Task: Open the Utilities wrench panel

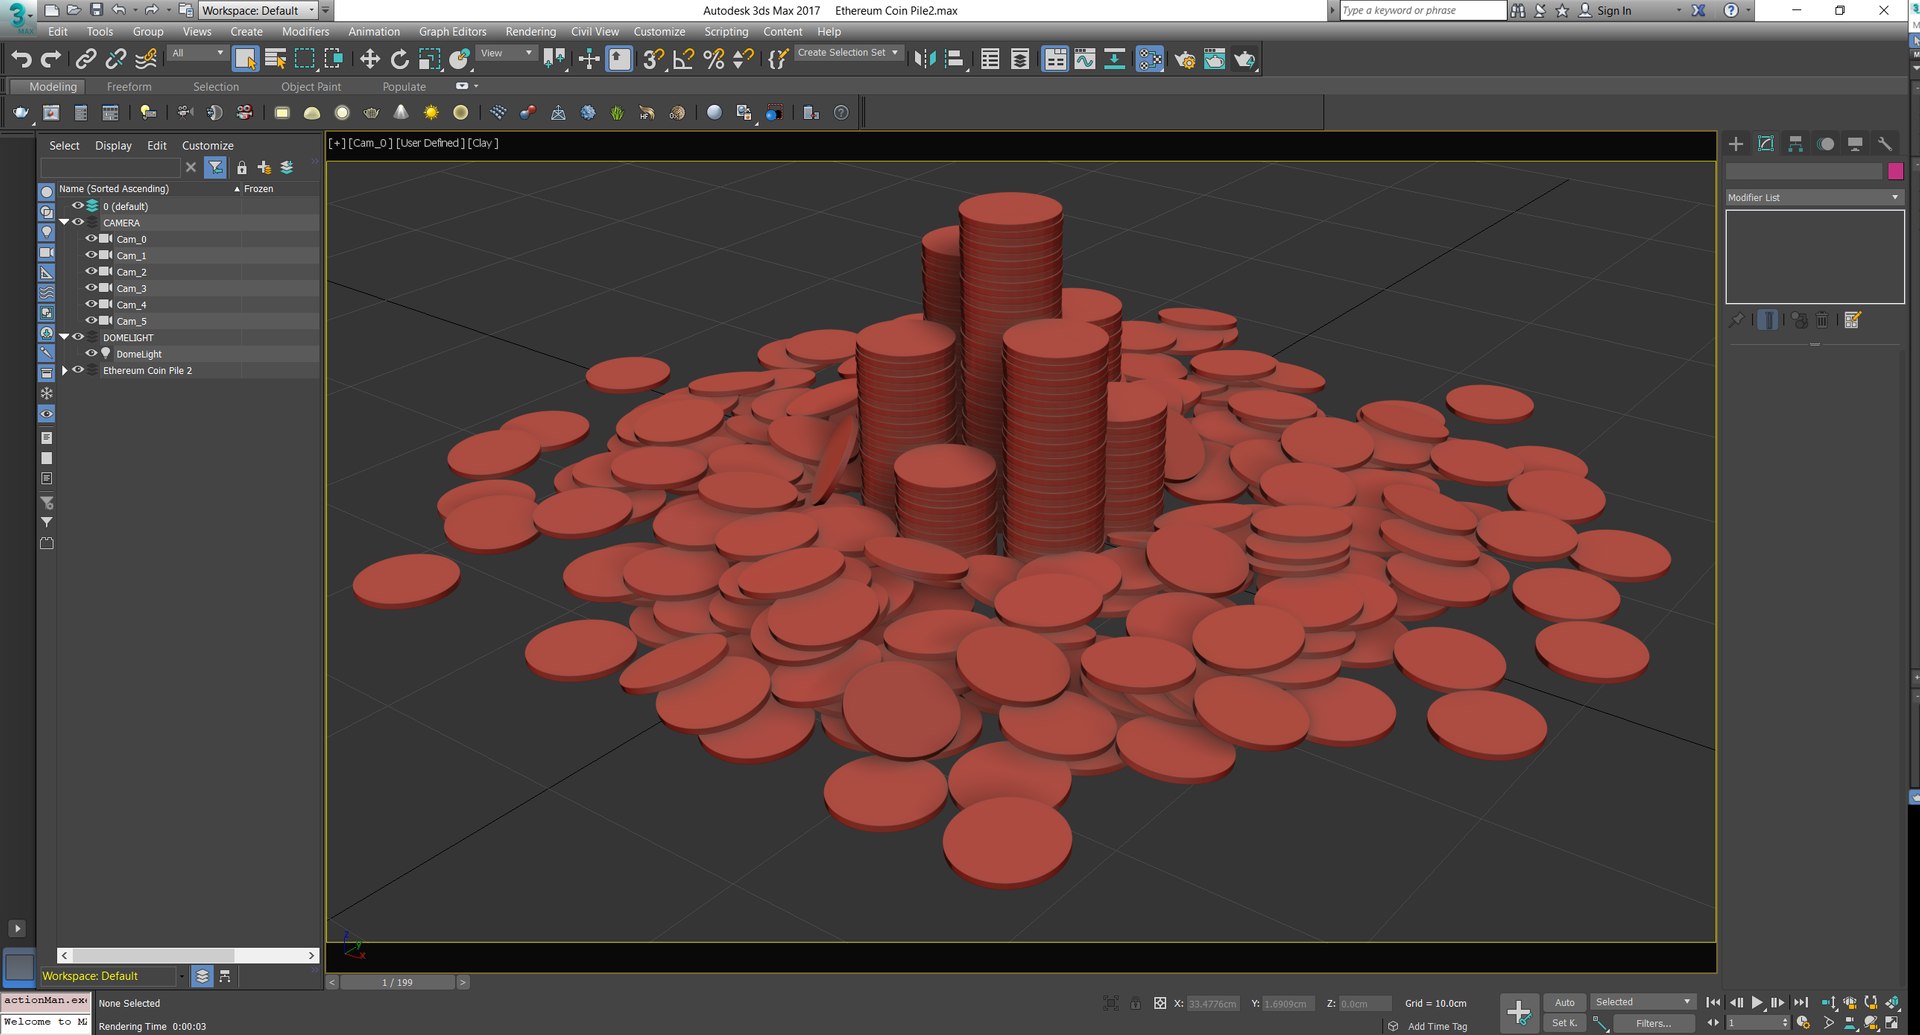Action: tap(1885, 144)
